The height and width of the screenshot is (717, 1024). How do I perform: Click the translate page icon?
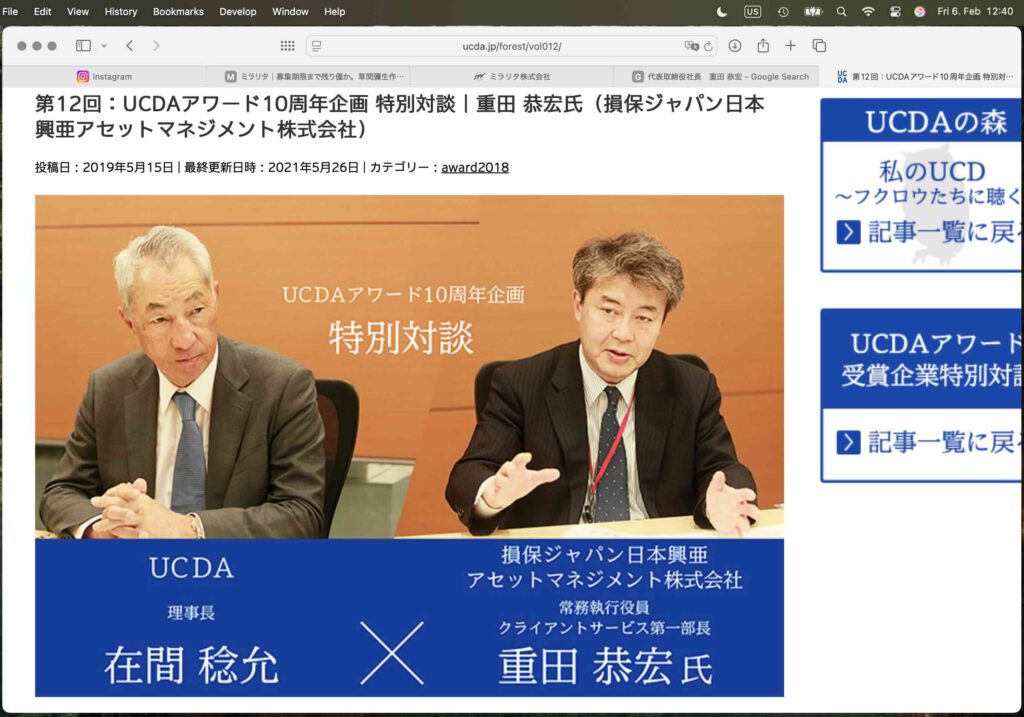(x=690, y=46)
